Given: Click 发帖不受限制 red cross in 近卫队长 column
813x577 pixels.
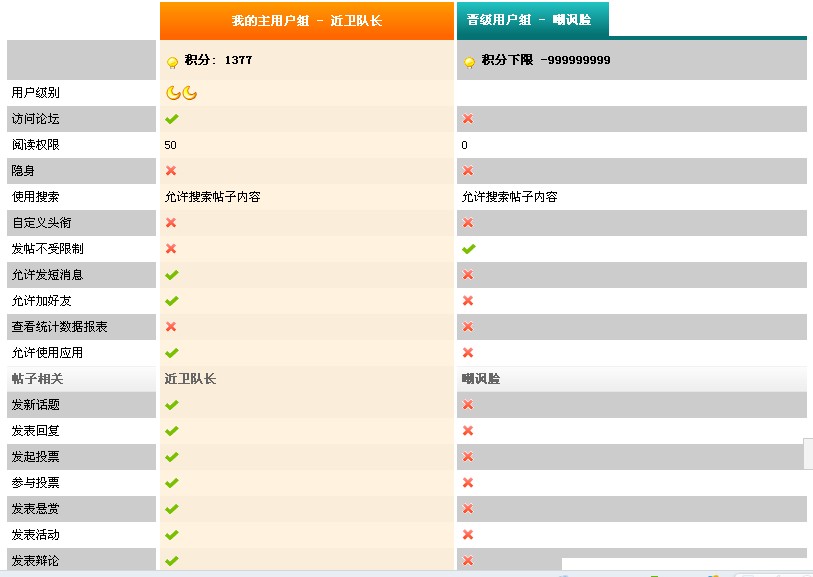Looking at the screenshot, I should pos(171,248).
